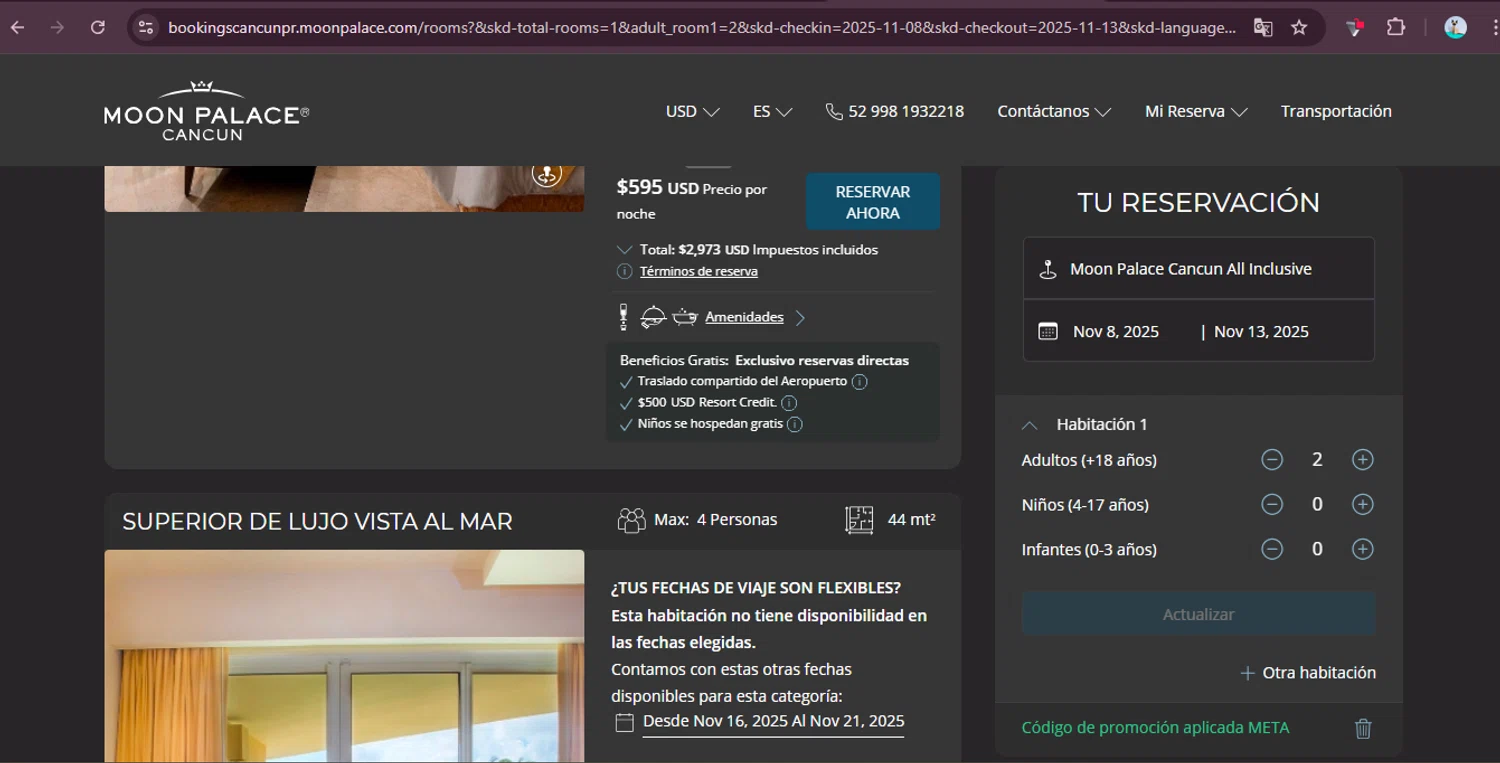Decrease Niños (4-17 años) count
This screenshot has width=1500, height=763.
[1272, 505]
